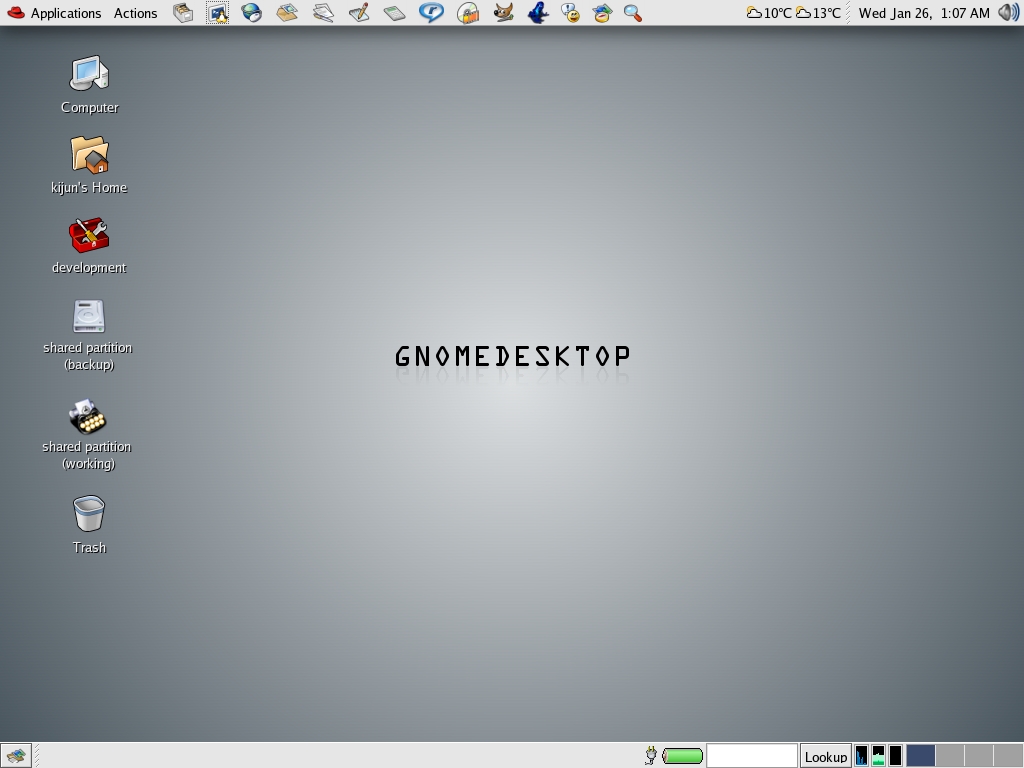Open the file cabinet launcher in top panel

click(x=183, y=13)
